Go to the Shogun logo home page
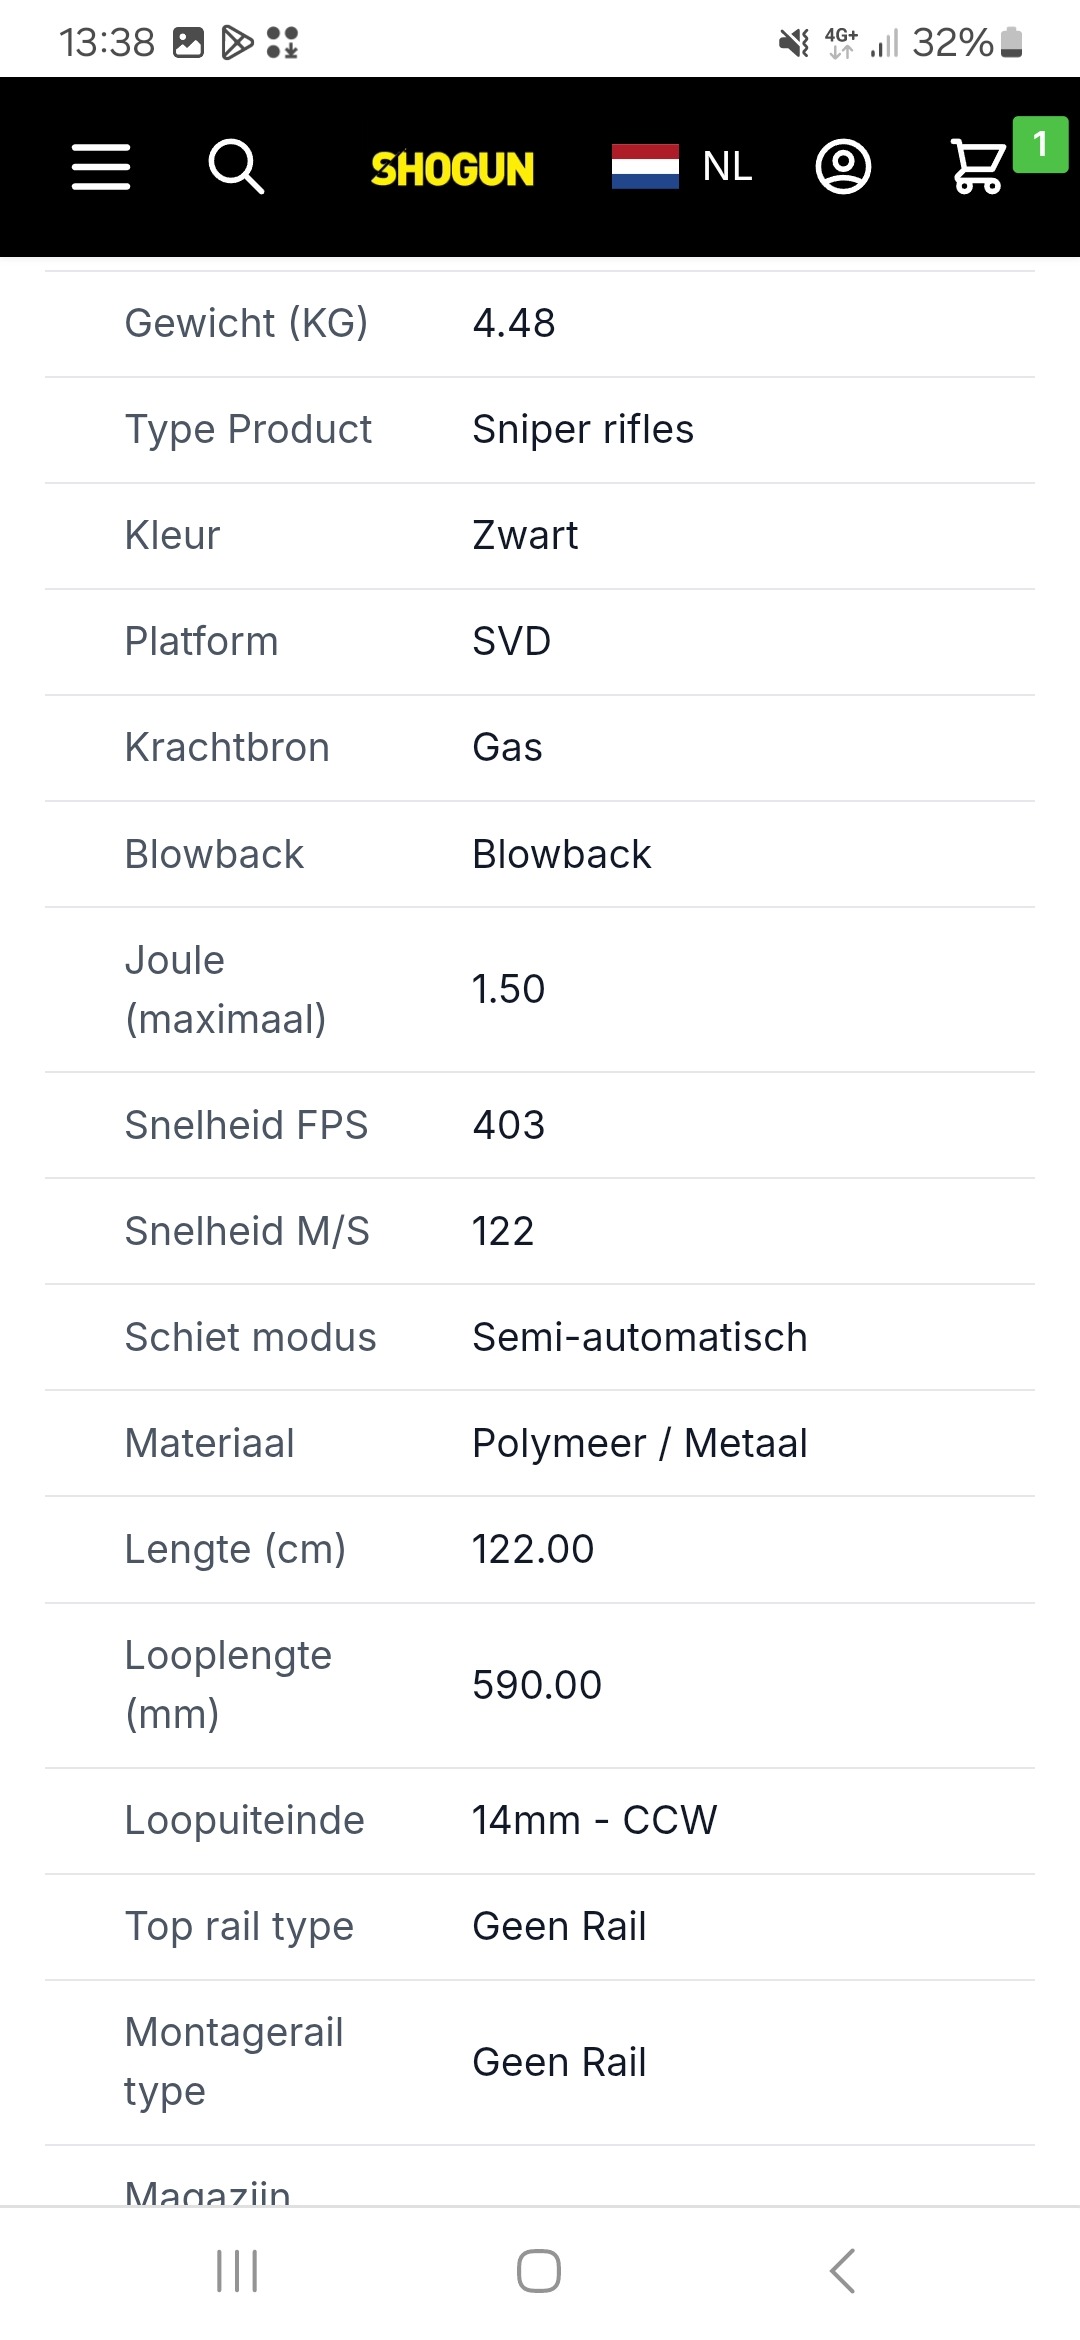The image size is (1080, 2340). [452, 168]
